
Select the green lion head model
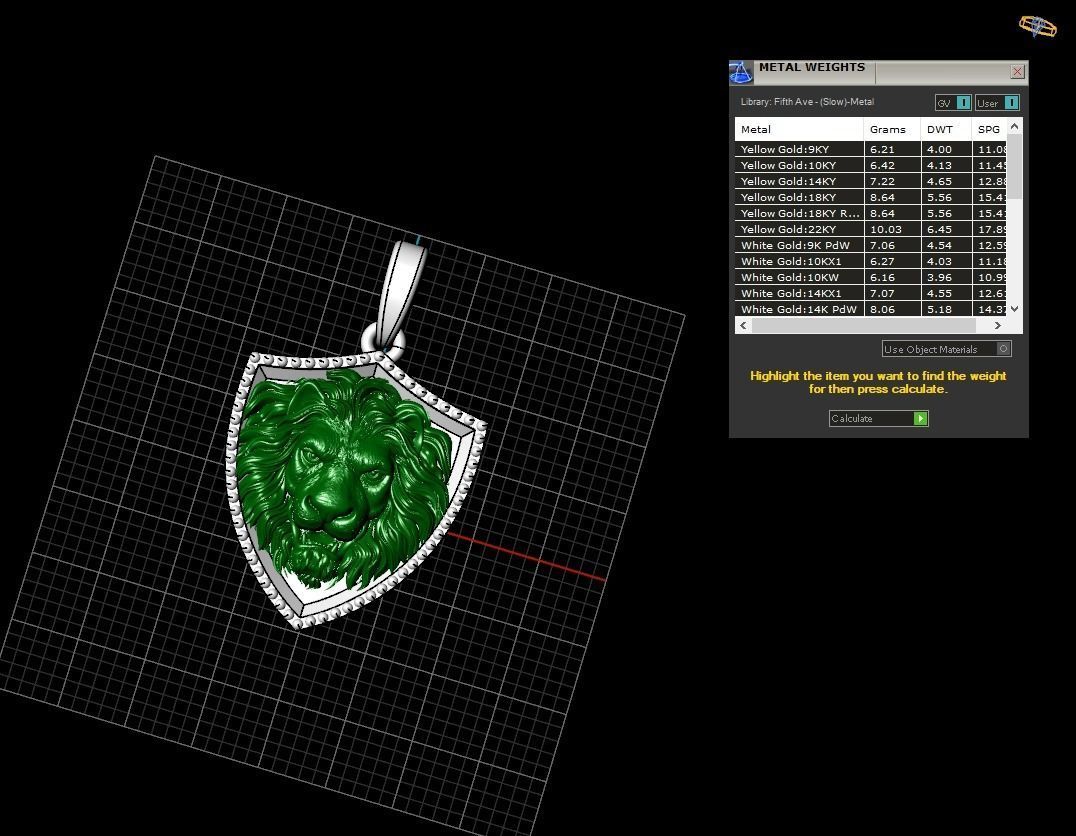point(343,480)
